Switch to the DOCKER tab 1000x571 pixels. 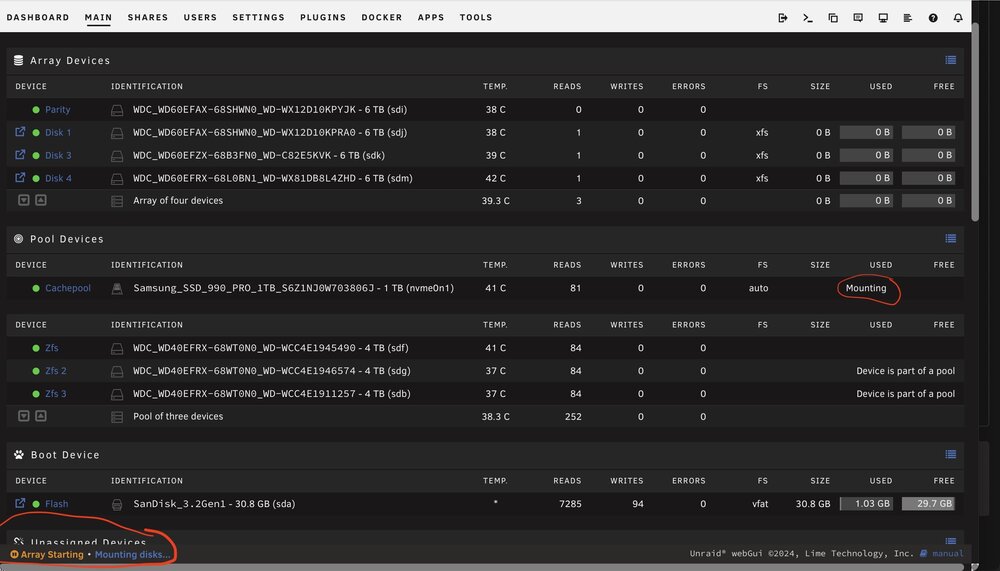click(x=382, y=17)
